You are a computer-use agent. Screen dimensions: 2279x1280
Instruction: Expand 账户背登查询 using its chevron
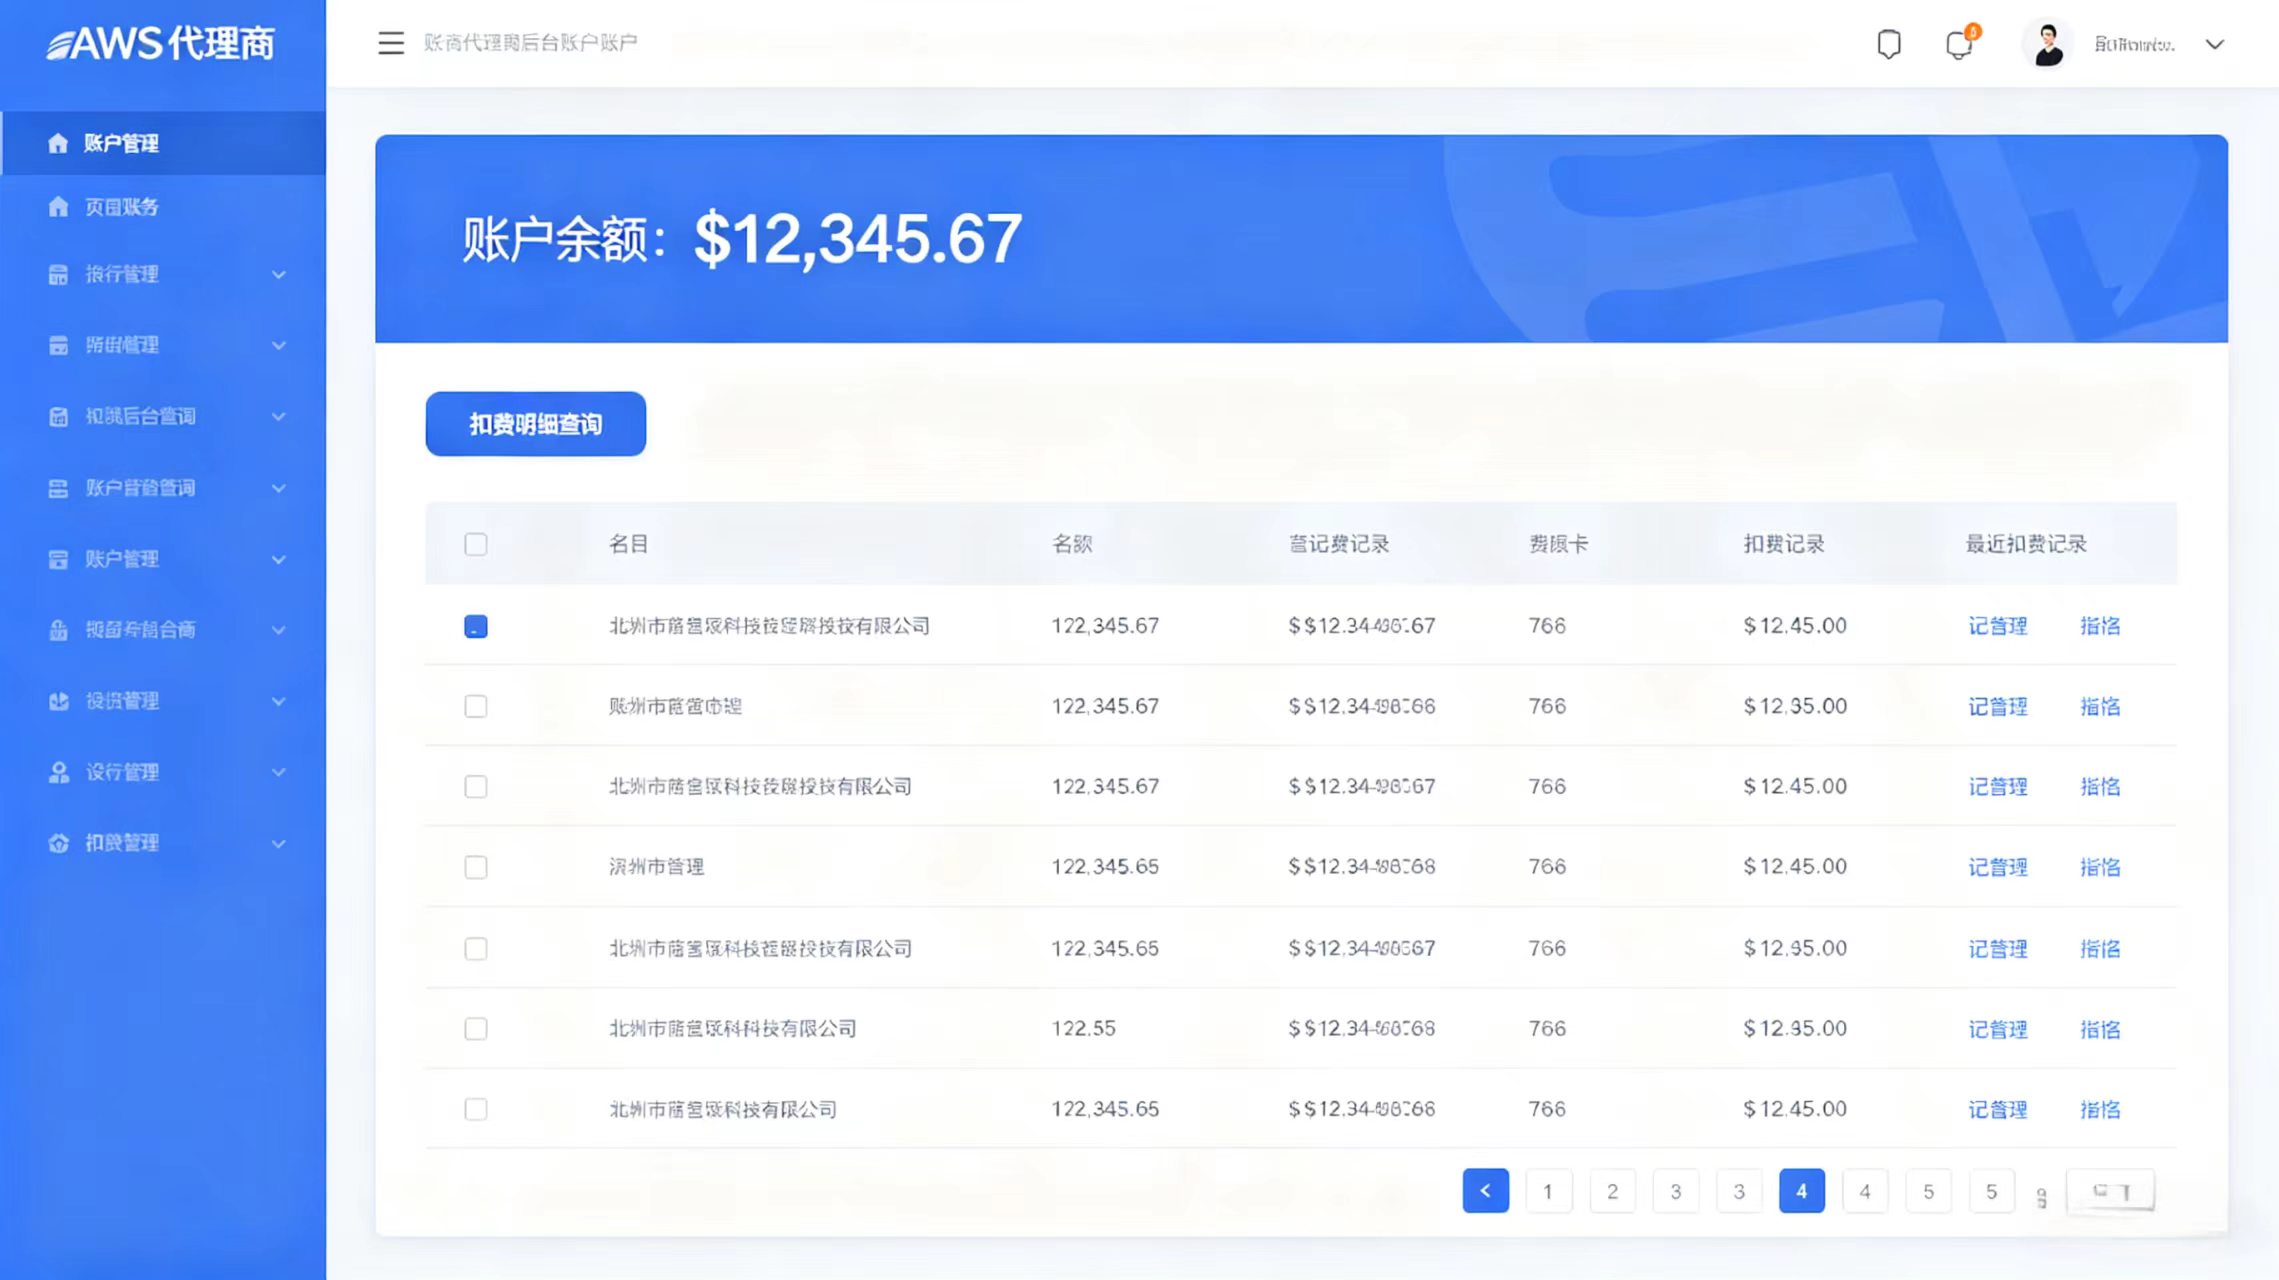point(279,488)
